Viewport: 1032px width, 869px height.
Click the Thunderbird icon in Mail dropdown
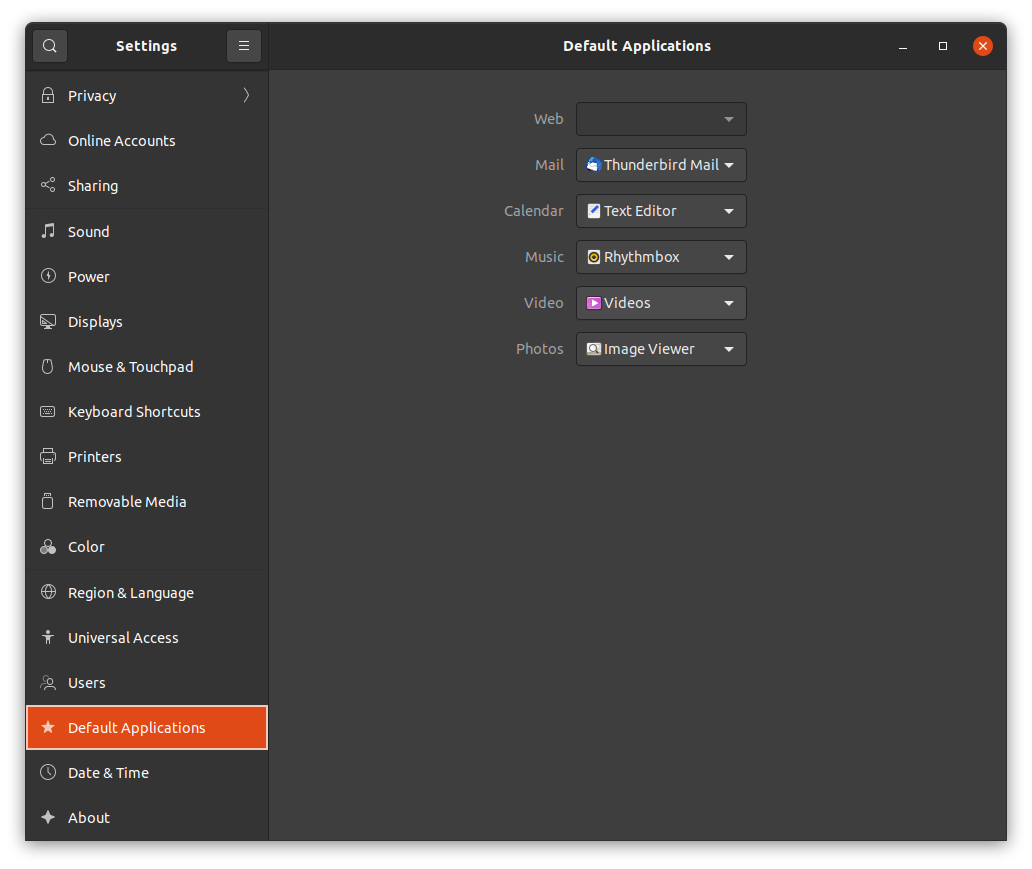594,165
